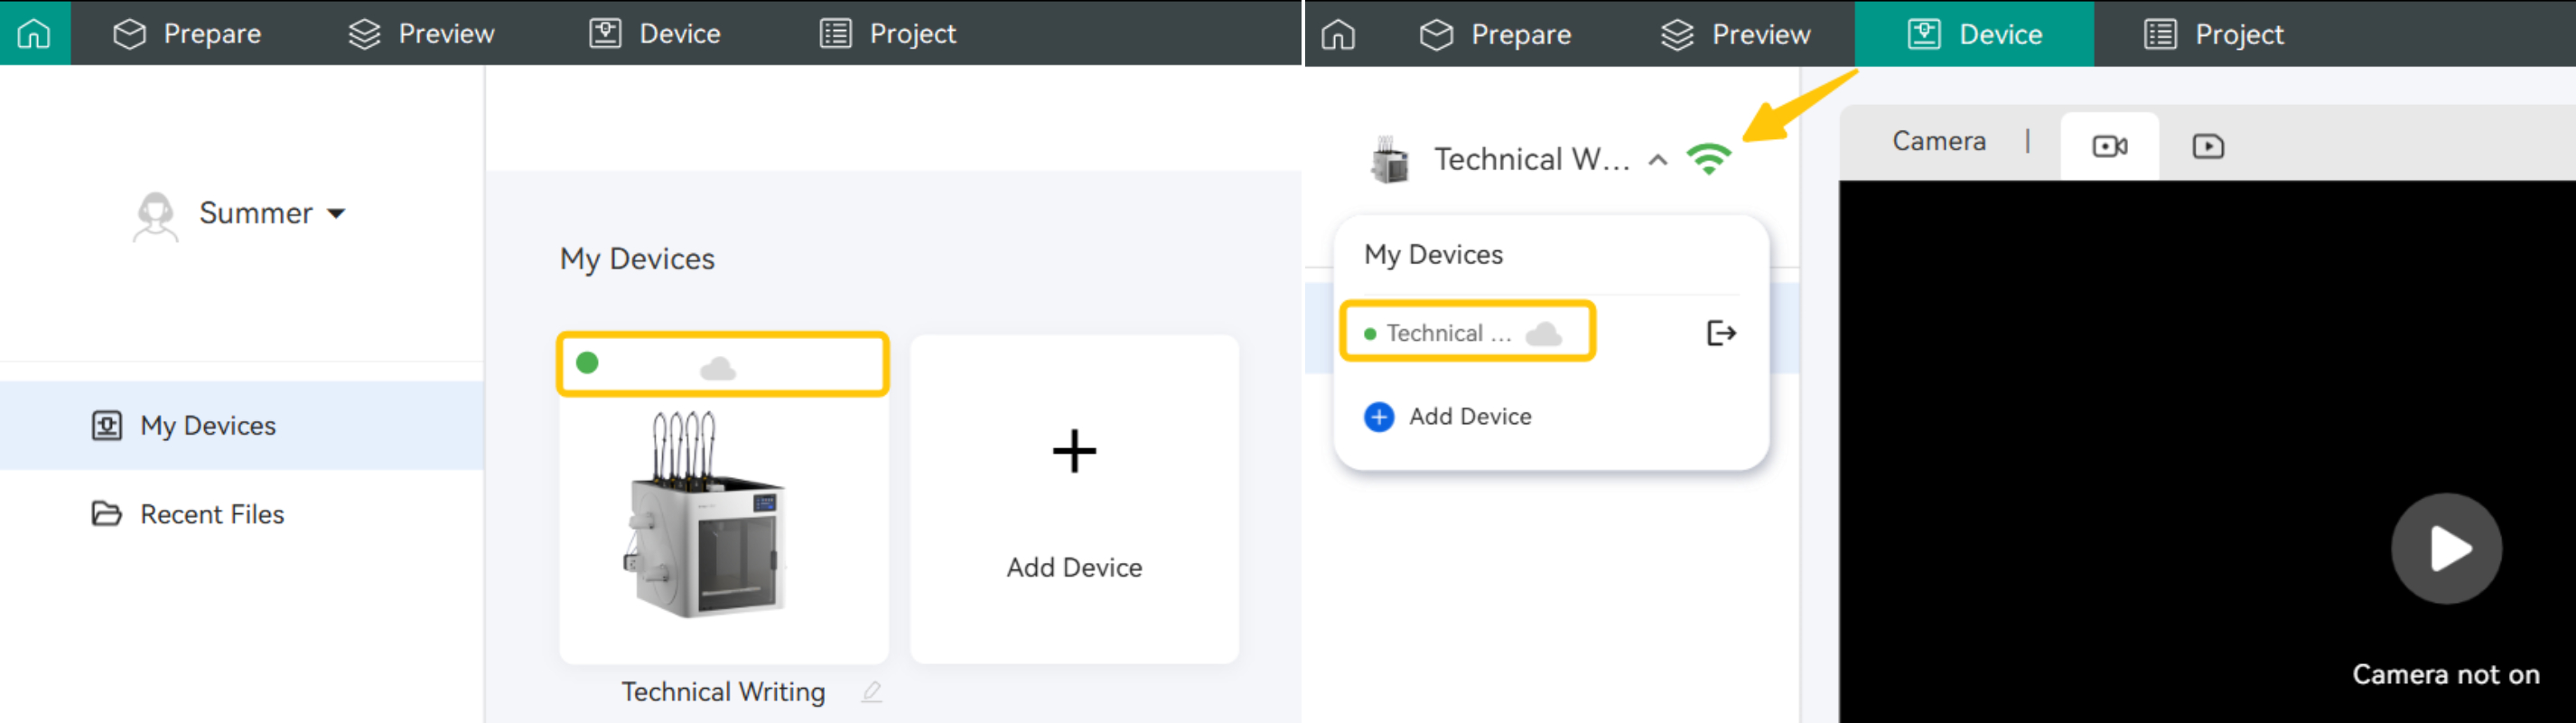Open the Summer account dropdown arrow
Screen dimensions: 2576x723
pyautogui.click(x=337, y=213)
